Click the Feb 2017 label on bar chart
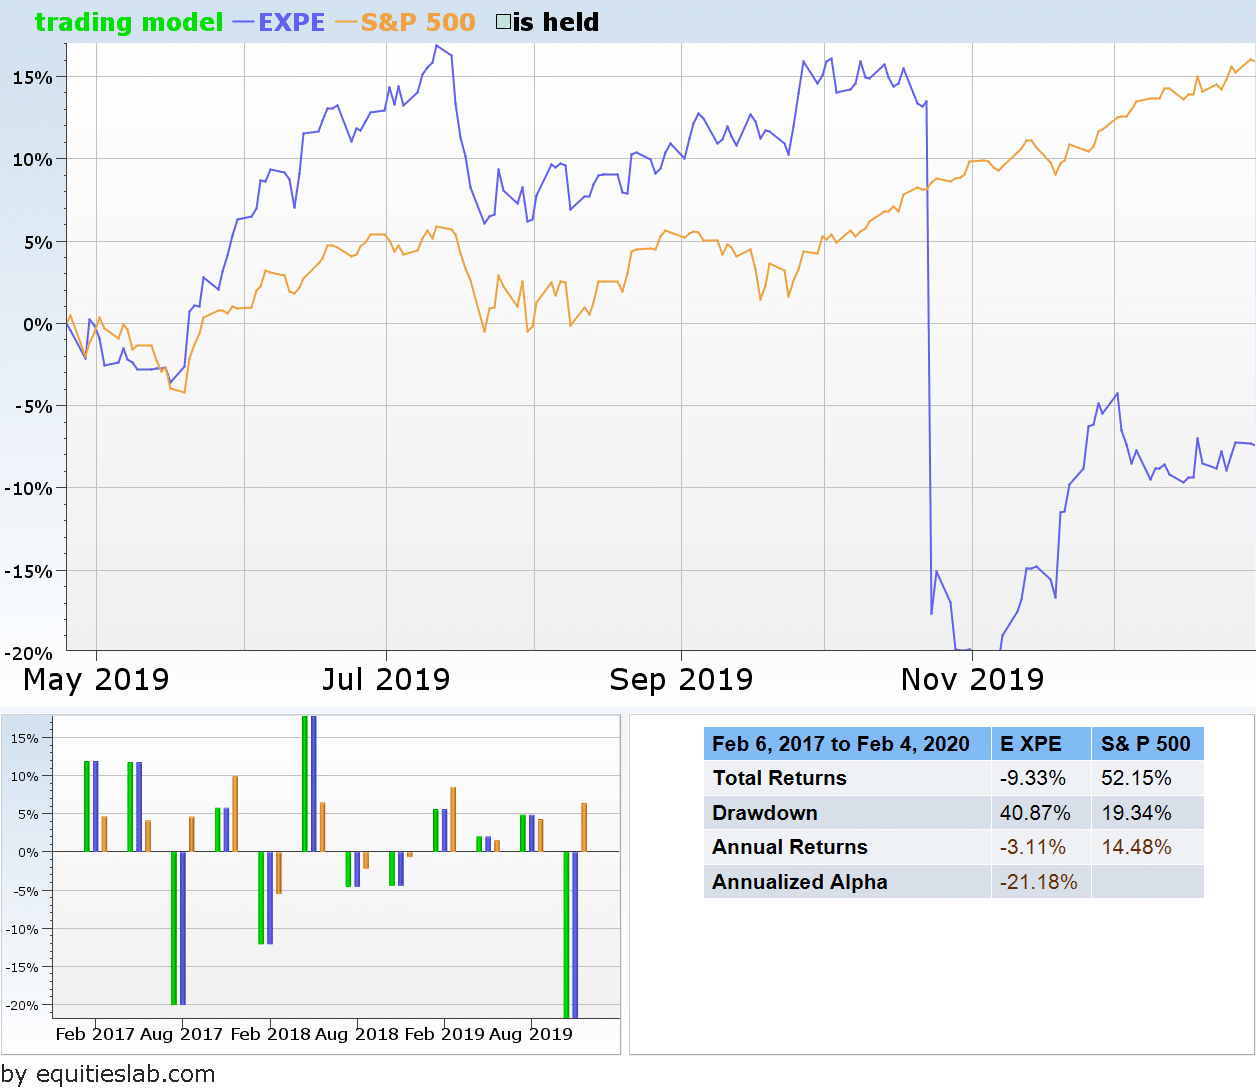Image resolution: width=1256 pixels, height=1090 pixels. coord(95,1034)
